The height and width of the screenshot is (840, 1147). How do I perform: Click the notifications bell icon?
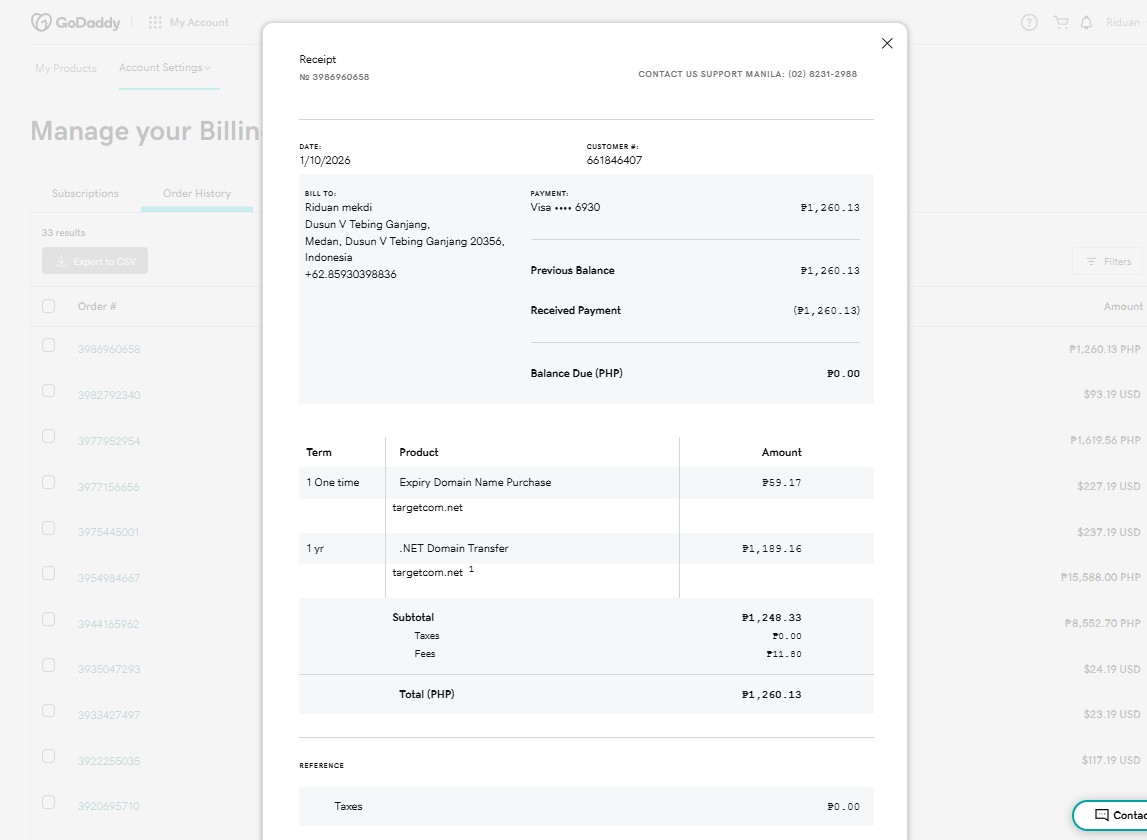click(1086, 22)
